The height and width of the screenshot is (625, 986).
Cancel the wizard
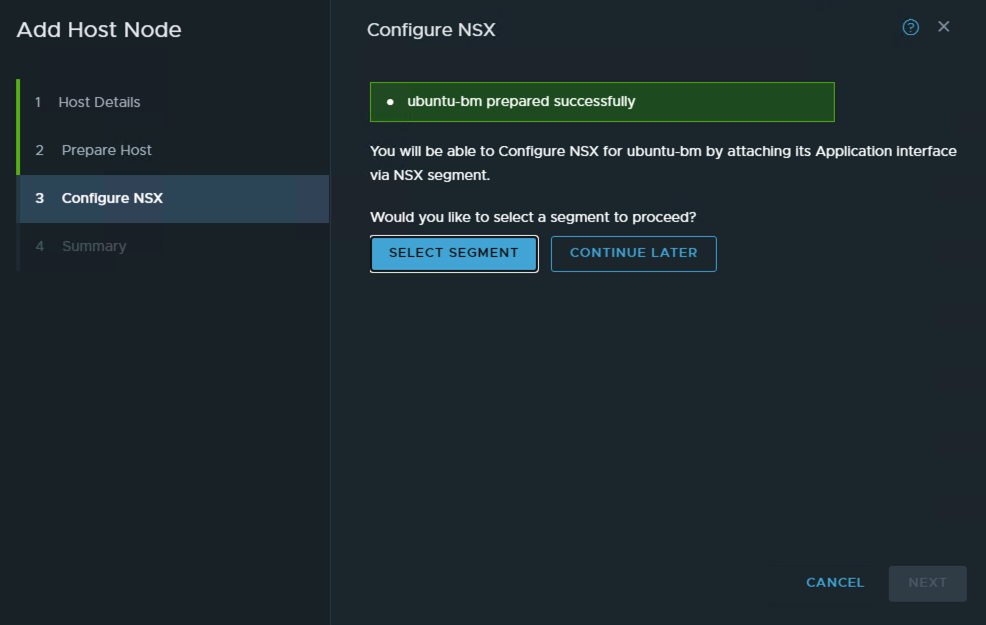(x=835, y=583)
